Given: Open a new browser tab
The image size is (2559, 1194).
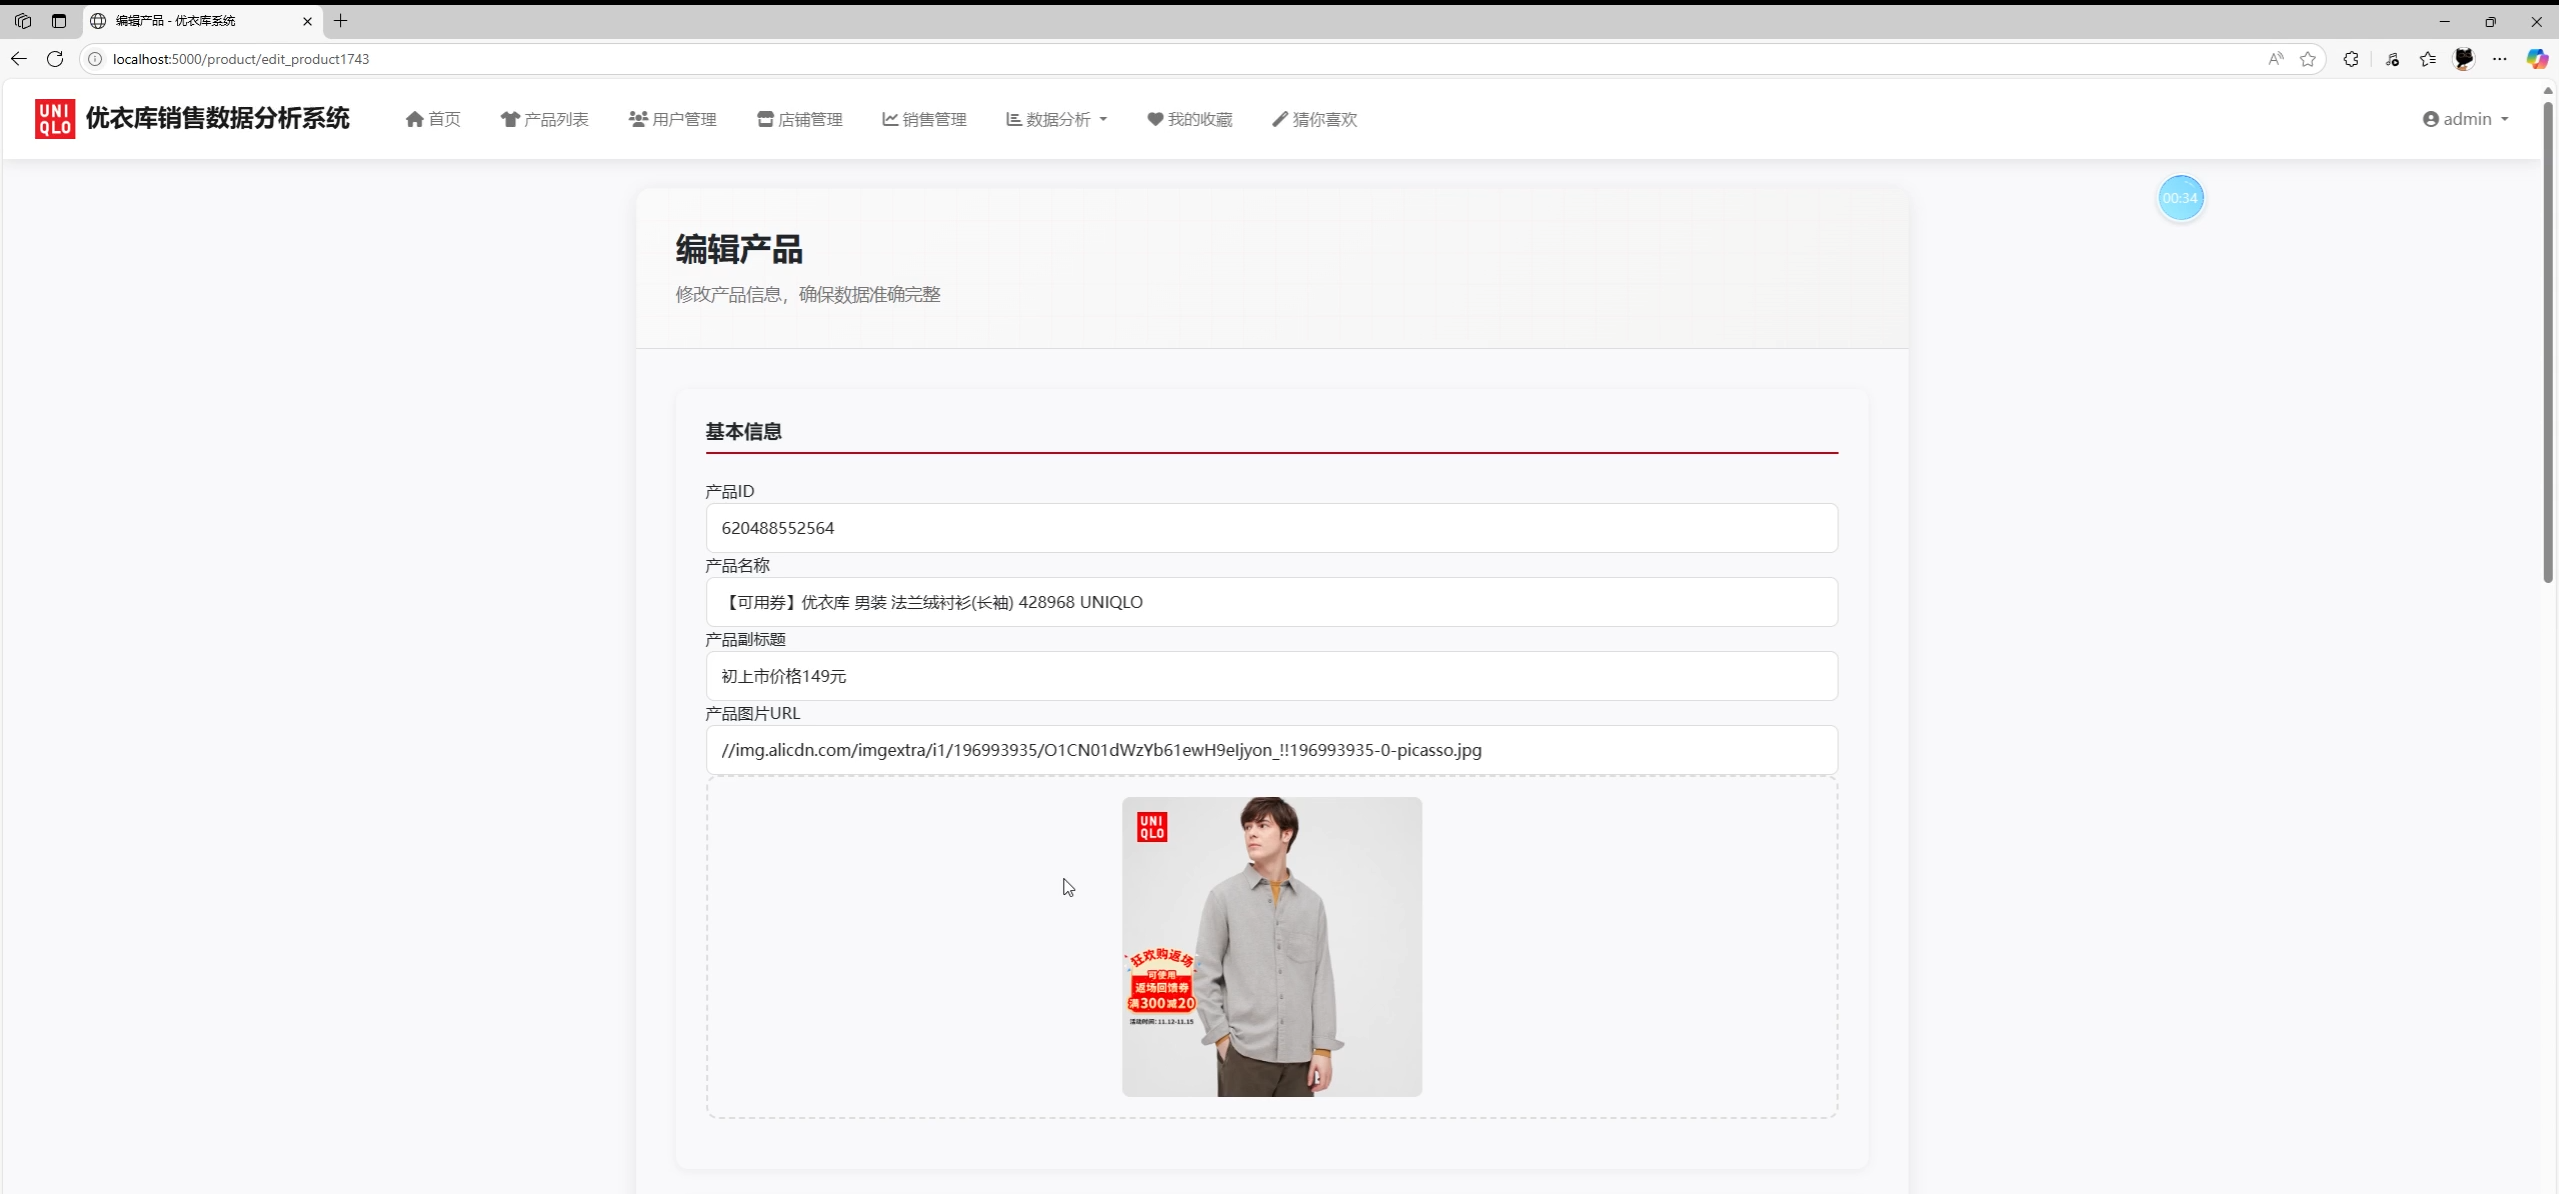Looking at the screenshot, I should click(341, 21).
